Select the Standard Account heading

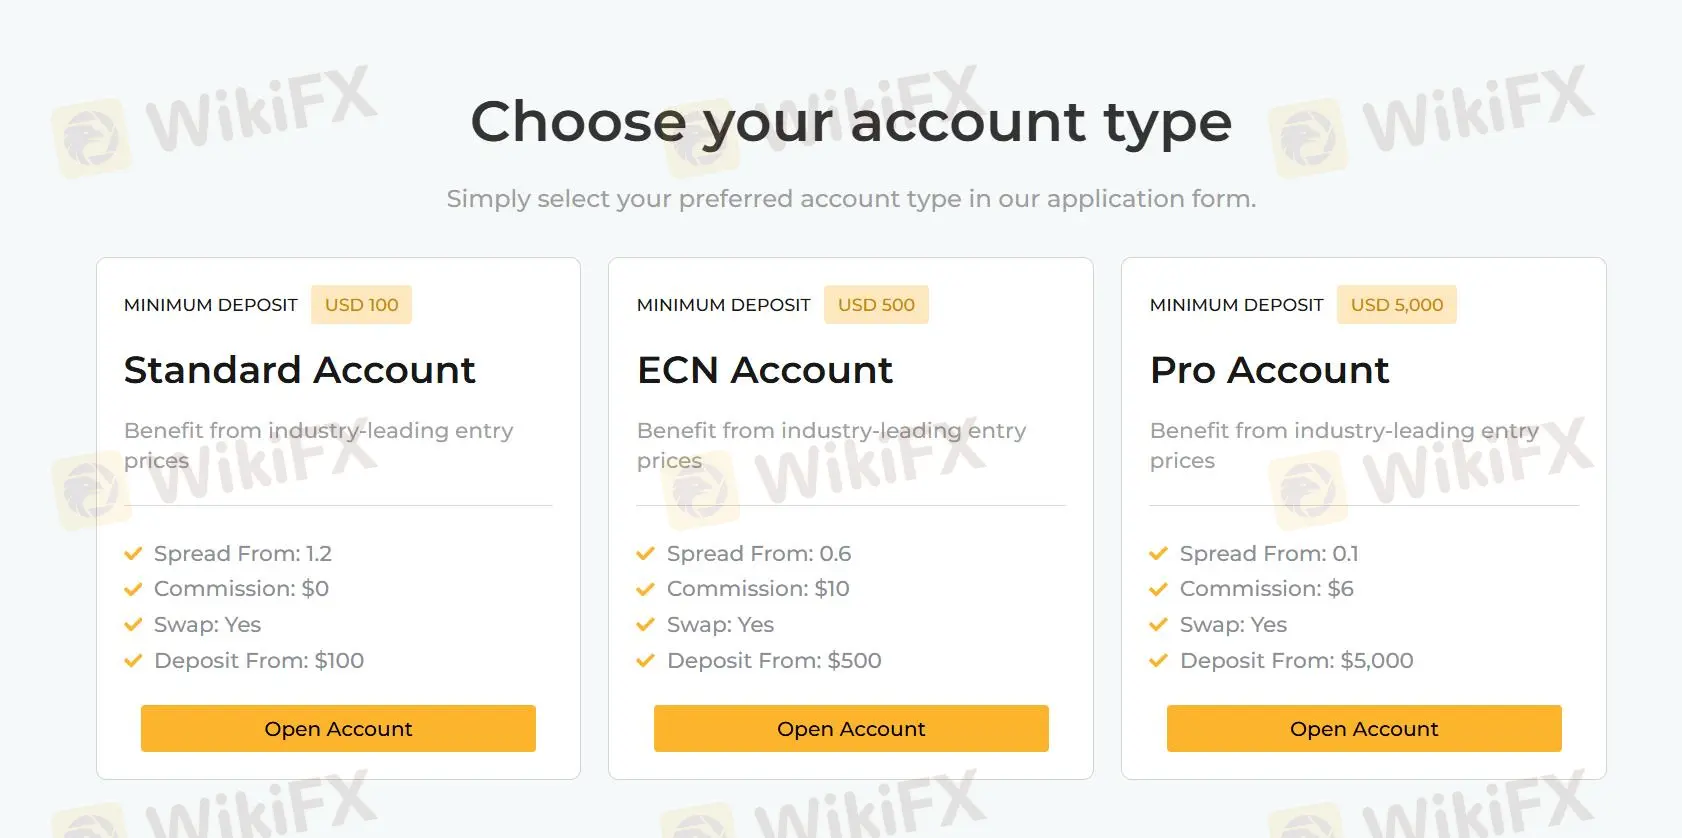(299, 370)
